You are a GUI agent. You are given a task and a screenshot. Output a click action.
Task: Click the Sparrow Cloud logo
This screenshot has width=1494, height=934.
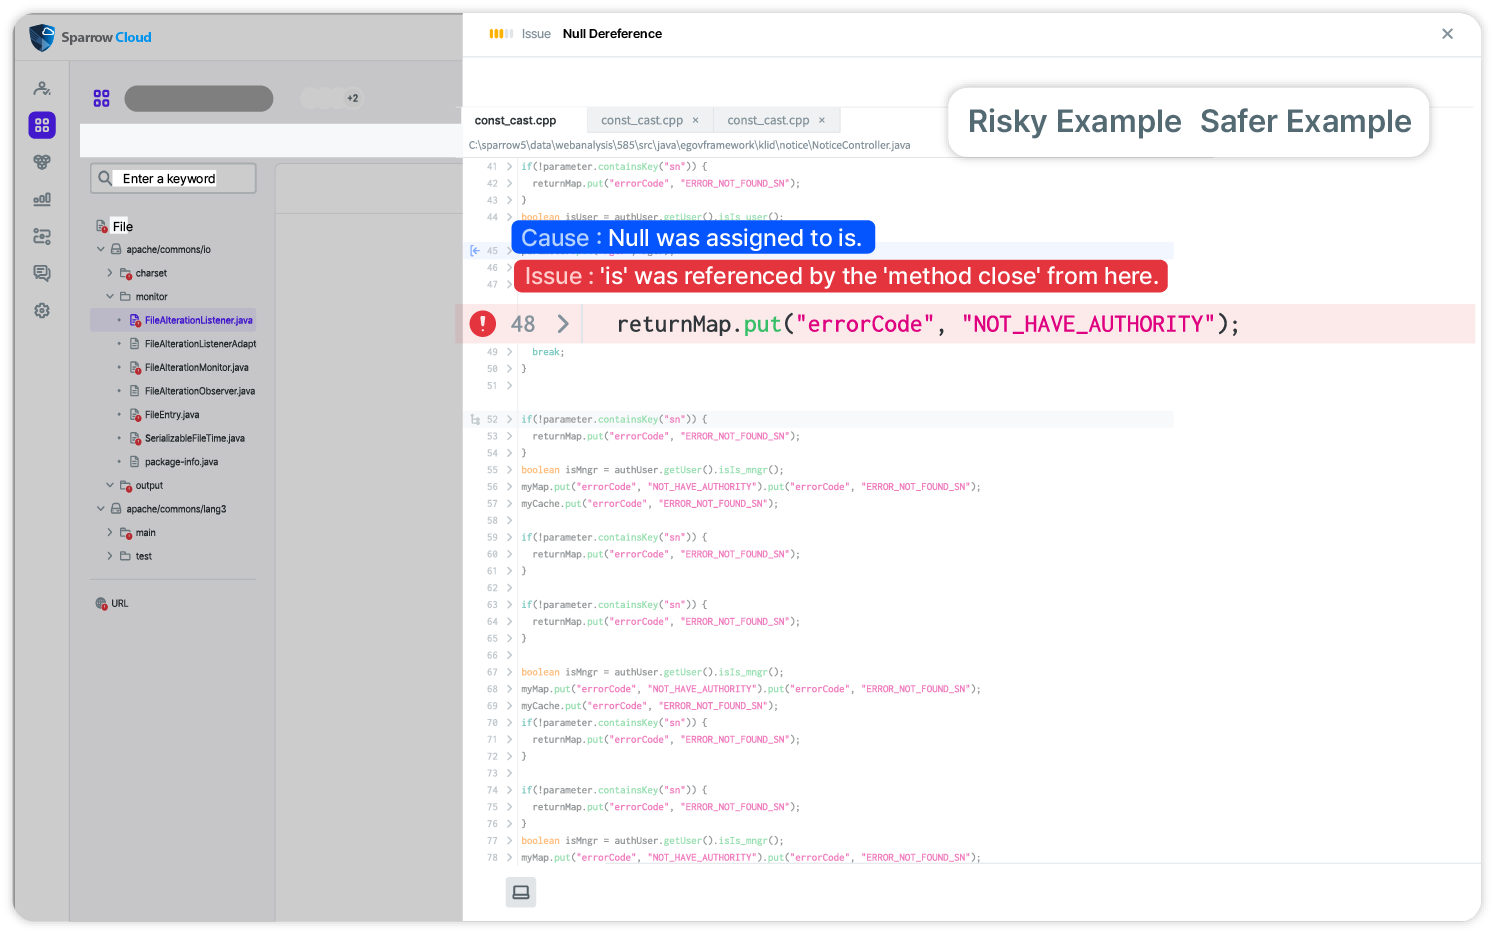pos(90,37)
